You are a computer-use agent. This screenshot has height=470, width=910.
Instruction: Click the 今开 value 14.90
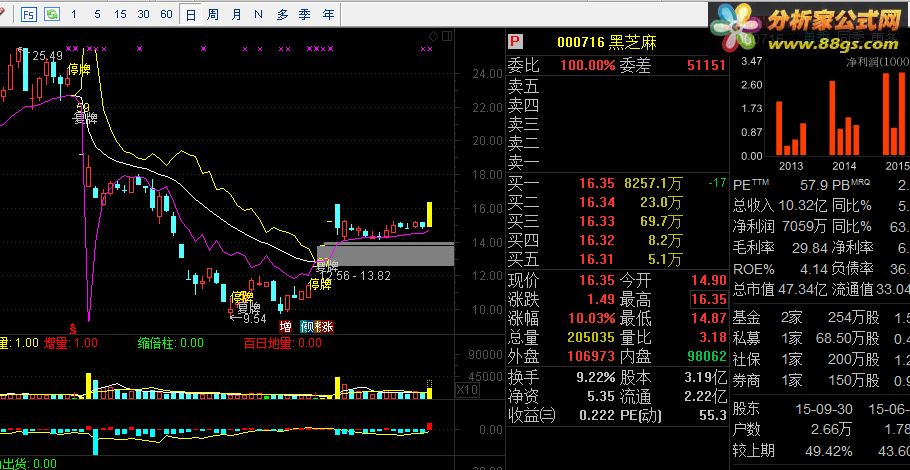pyautogui.click(x=709, y=281)
